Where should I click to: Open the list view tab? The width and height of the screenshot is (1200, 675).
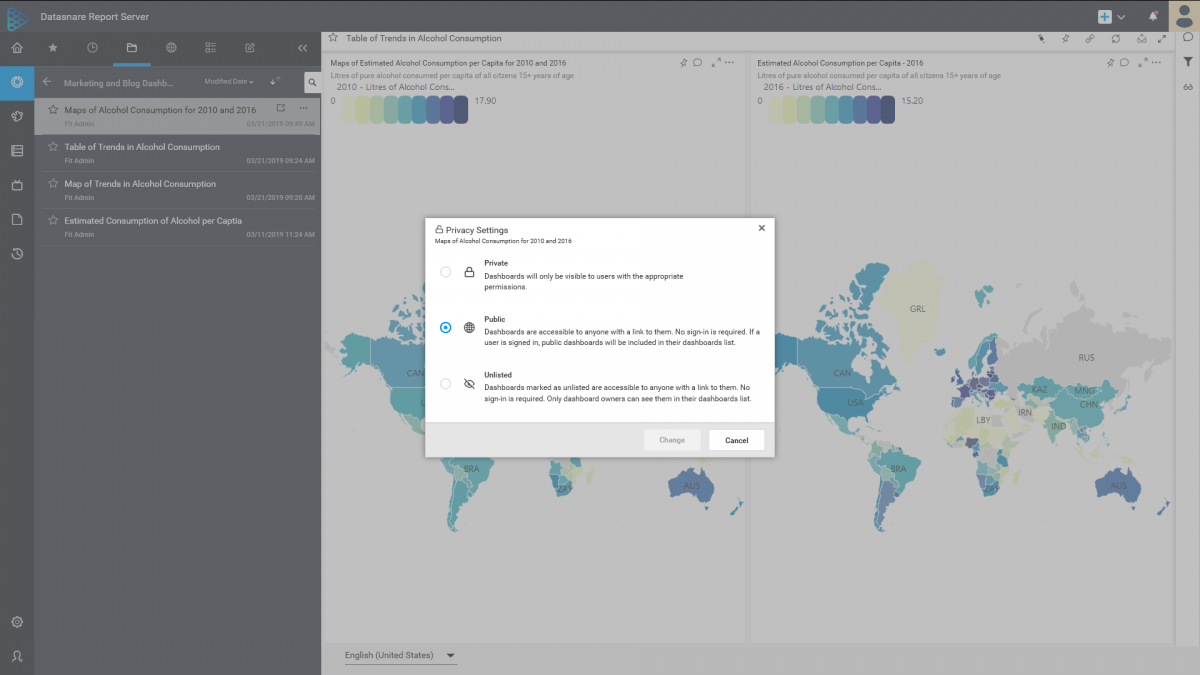point(210,47)
